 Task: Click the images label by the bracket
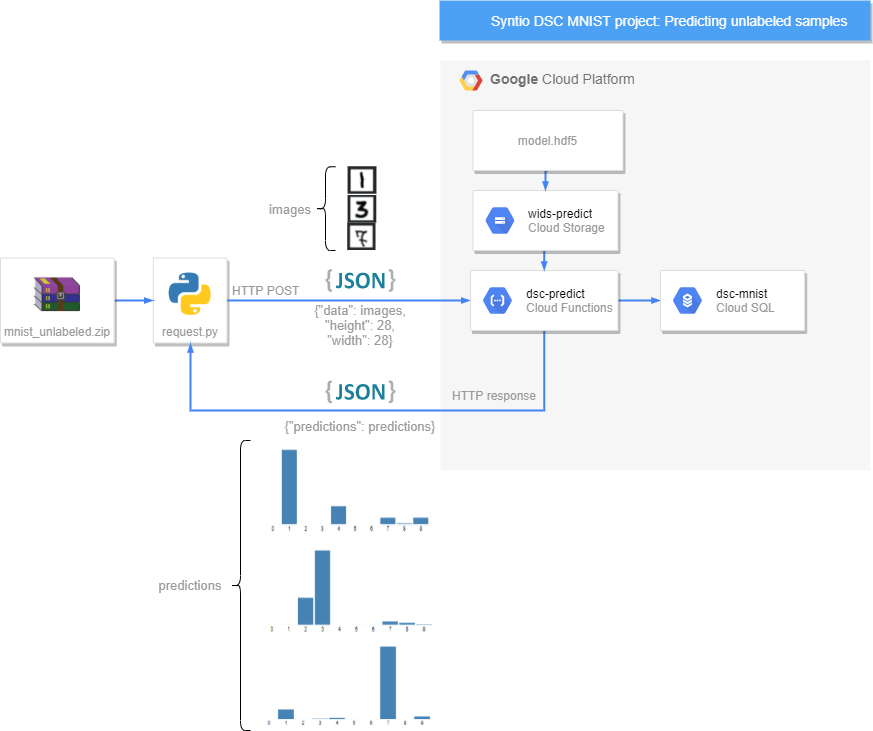click(290, 210)
